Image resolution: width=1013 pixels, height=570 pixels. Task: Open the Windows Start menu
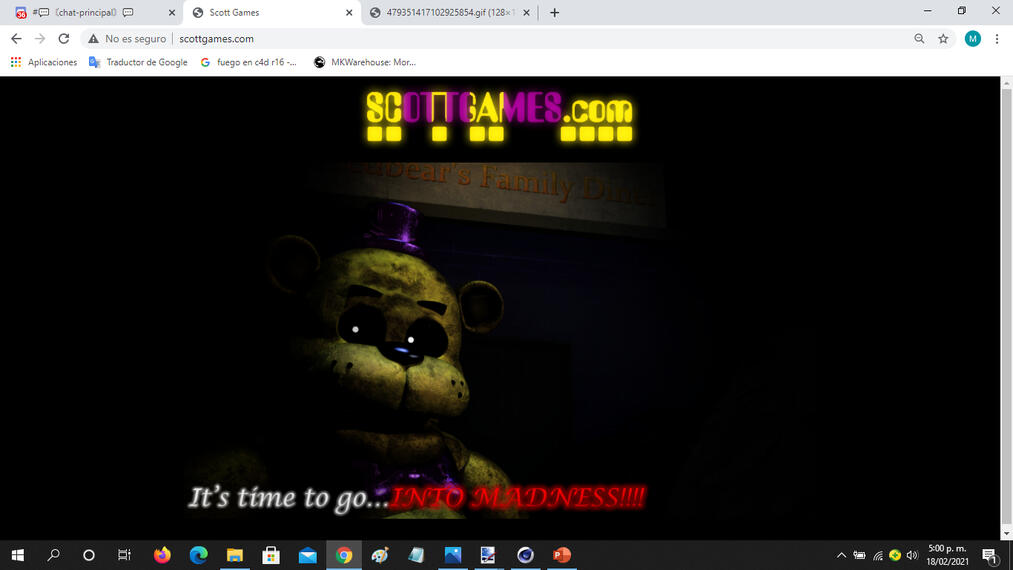[17, 555]
